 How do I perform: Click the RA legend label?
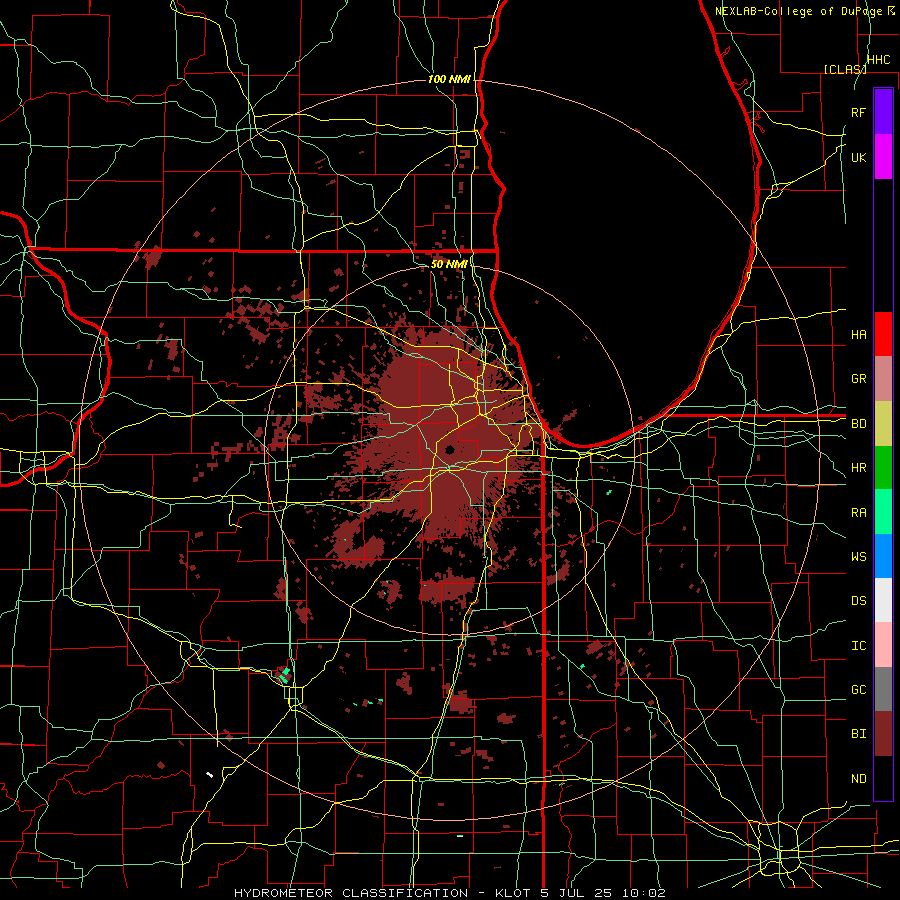(858, 512)
